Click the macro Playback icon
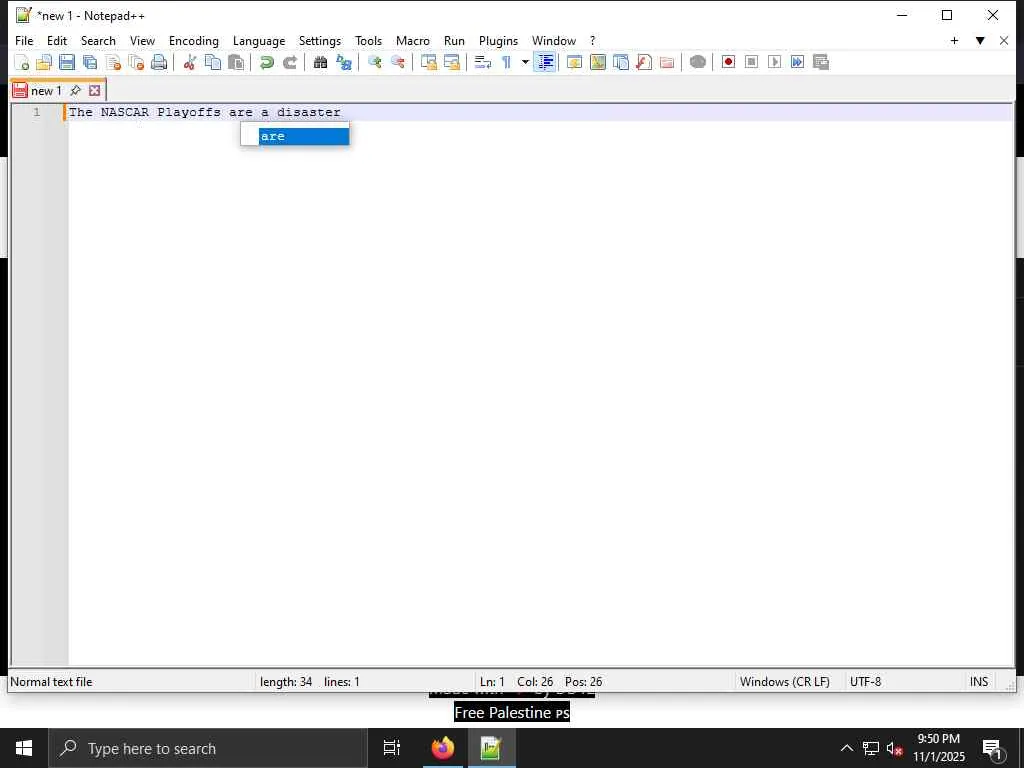This screenshot has height=768, width=1024. point(775,62)
